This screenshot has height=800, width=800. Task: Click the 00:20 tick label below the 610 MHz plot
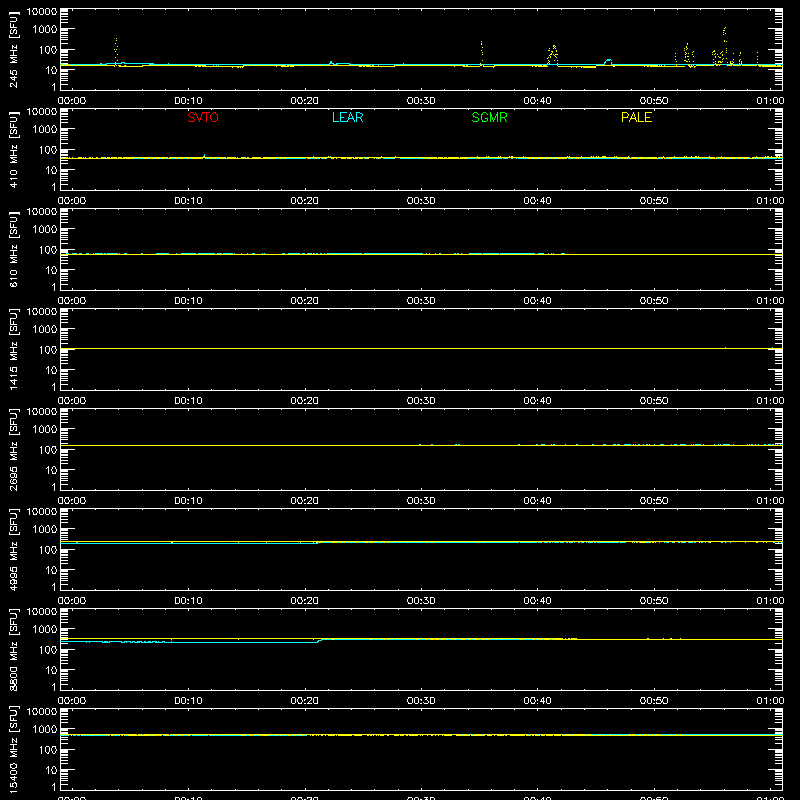[305, 301]
